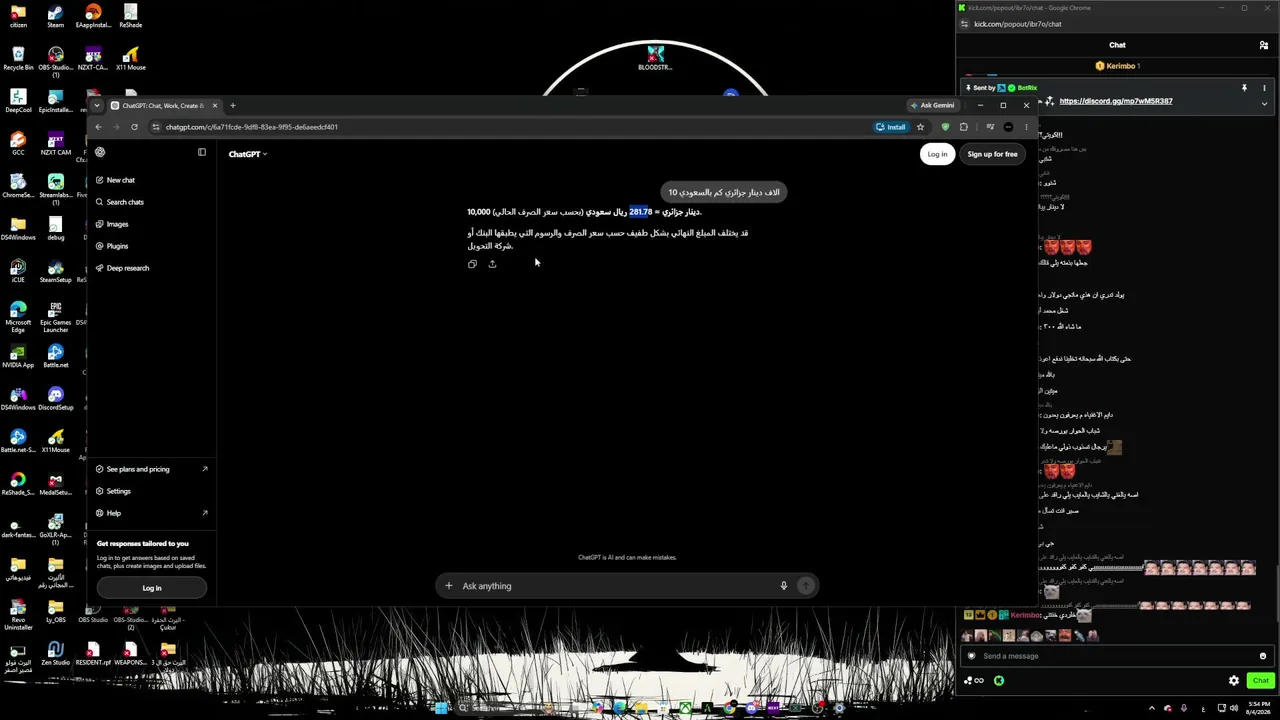Click the Kerimbo top gifter name
The width and height of the screenshot is (1280, 720).
pyautogui.click(x=1120, y=66)
